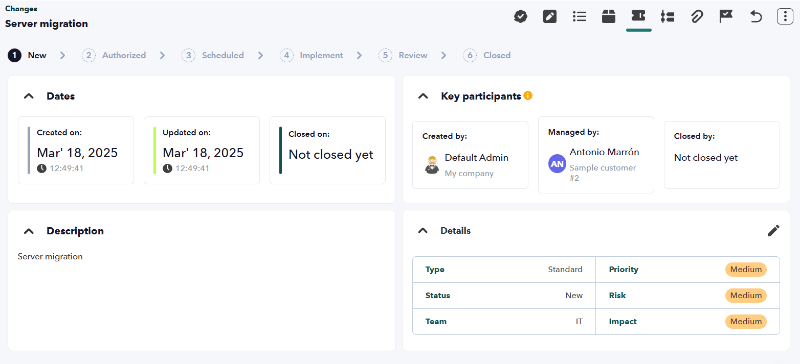Collapse the Dates panel
The image size is (800, 364).
point(29,96)
